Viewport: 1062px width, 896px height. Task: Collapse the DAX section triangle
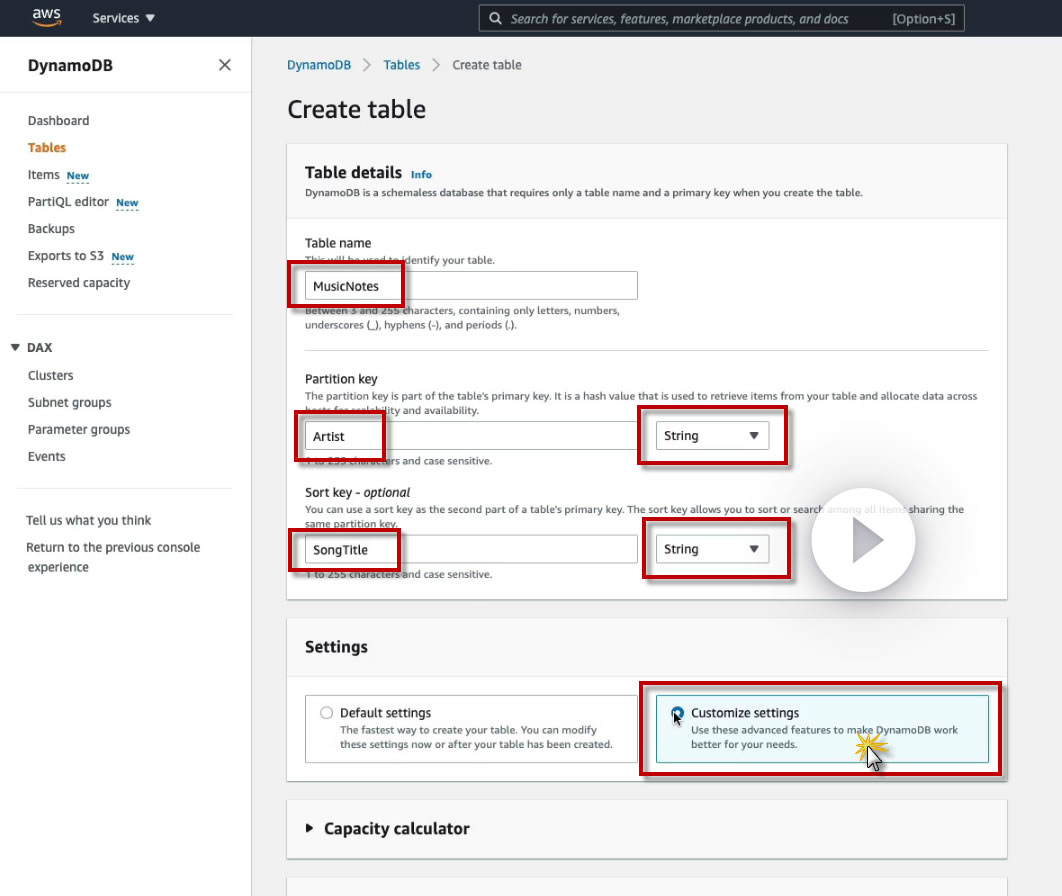coord(15,347)
